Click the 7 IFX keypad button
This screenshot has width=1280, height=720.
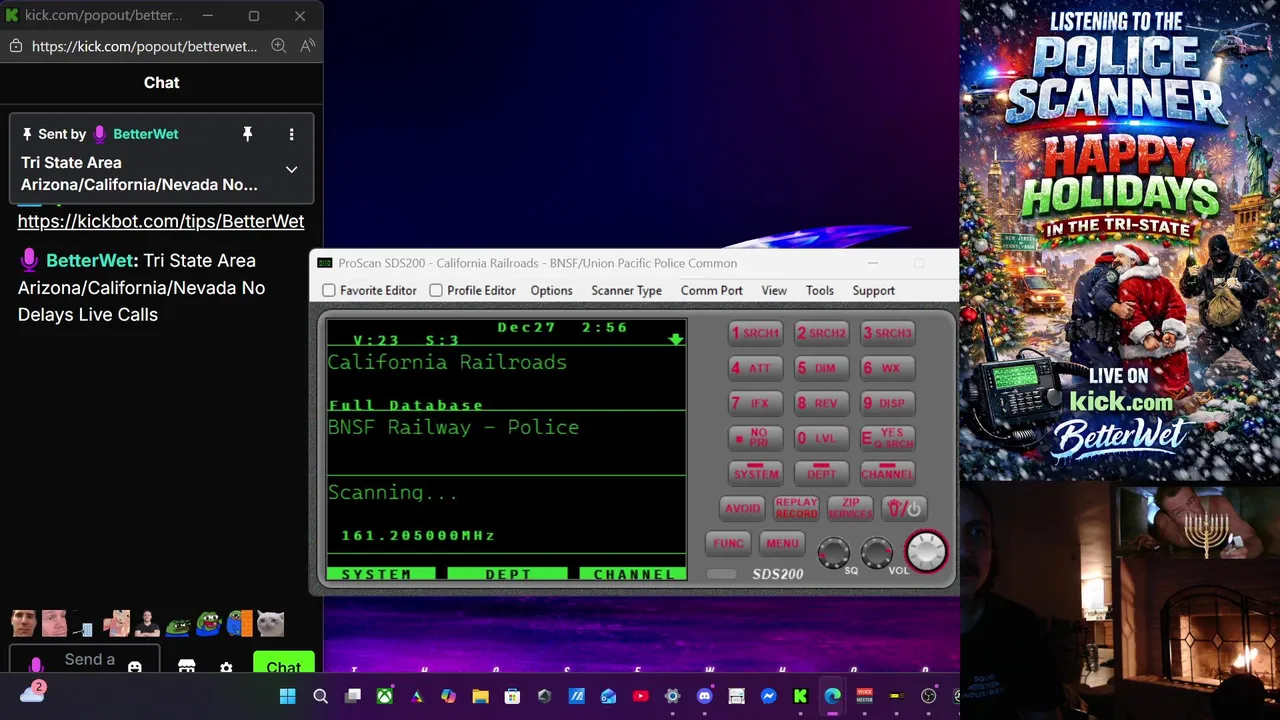click(x=755, y=403)
